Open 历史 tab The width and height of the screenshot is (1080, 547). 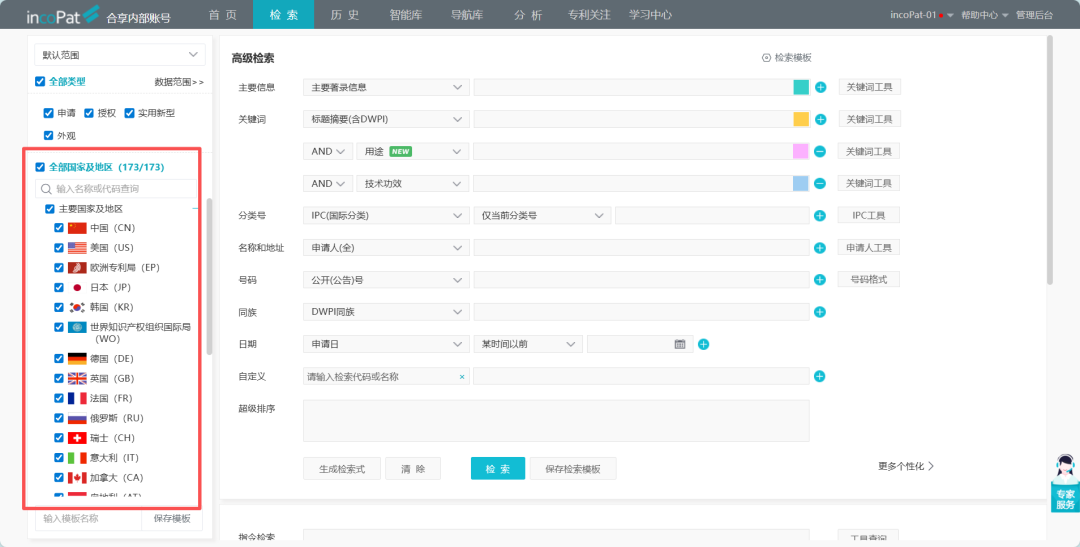tap(344, 14)
